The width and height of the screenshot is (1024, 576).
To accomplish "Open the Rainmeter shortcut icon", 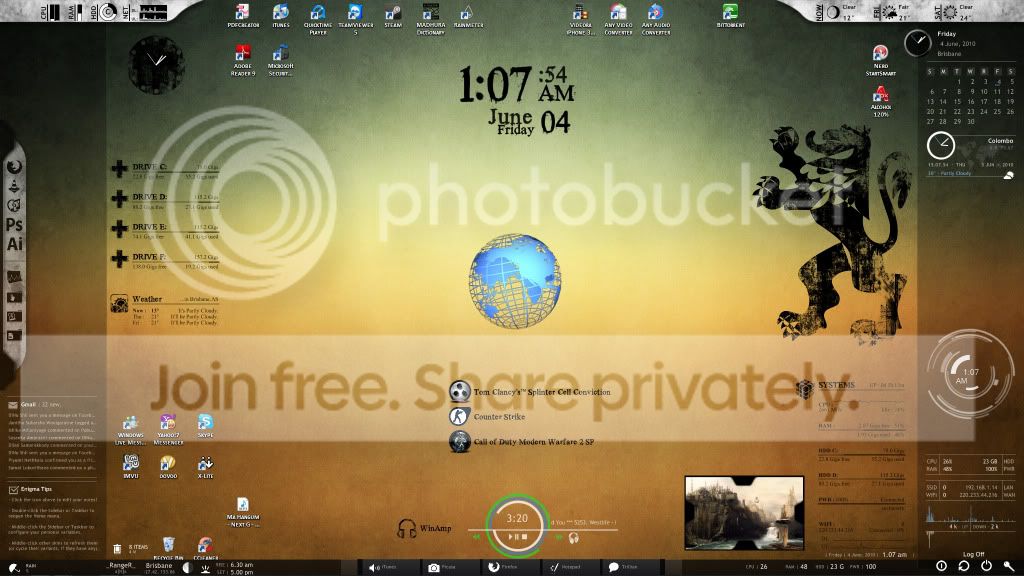I will [x=468, y=16].
